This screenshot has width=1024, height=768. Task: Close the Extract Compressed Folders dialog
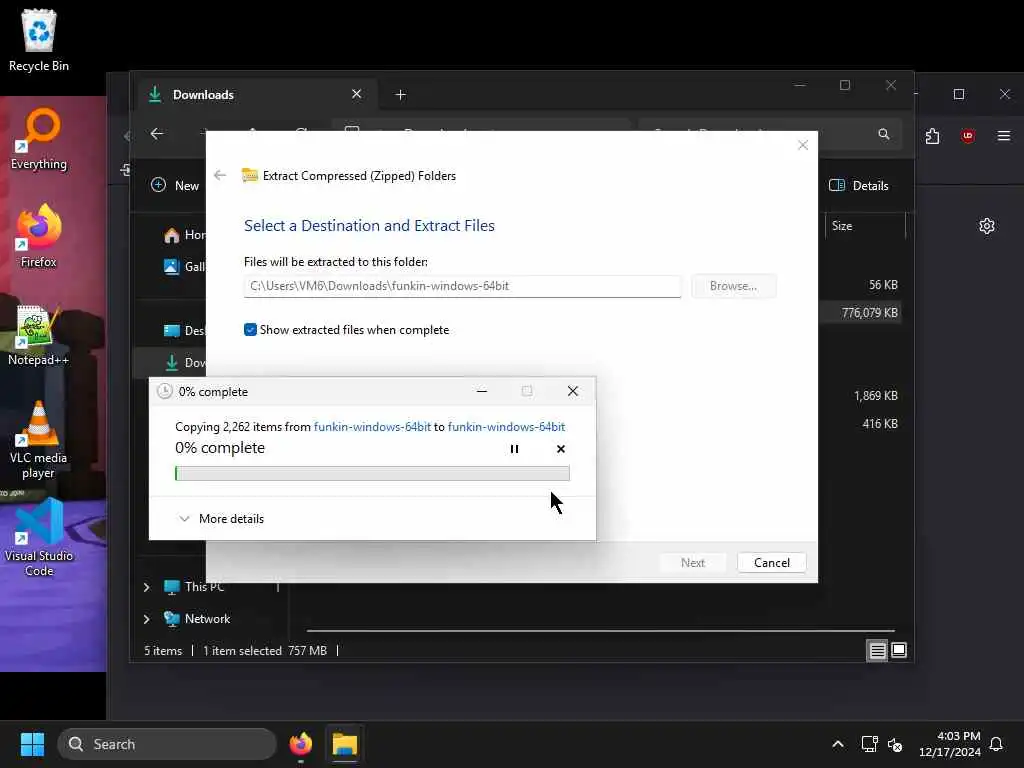coord(803,145)
